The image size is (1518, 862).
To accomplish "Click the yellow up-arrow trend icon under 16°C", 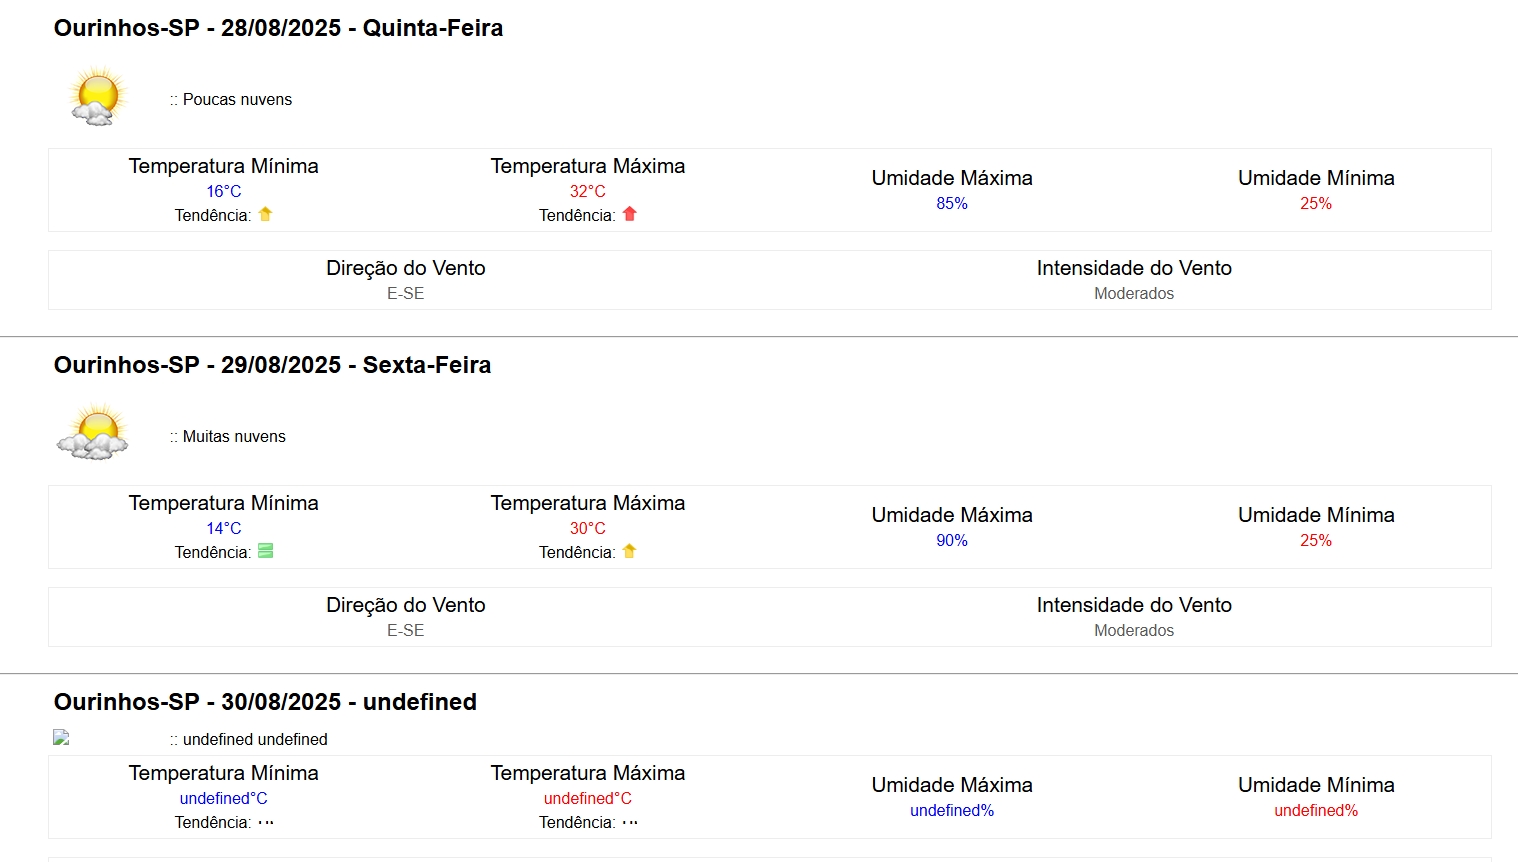I will coord(265,214).
